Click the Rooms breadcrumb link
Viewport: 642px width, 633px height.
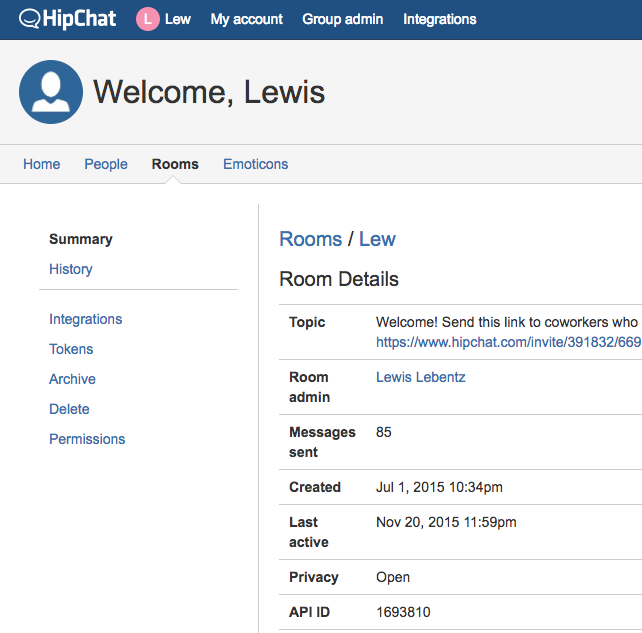(310, 239)
